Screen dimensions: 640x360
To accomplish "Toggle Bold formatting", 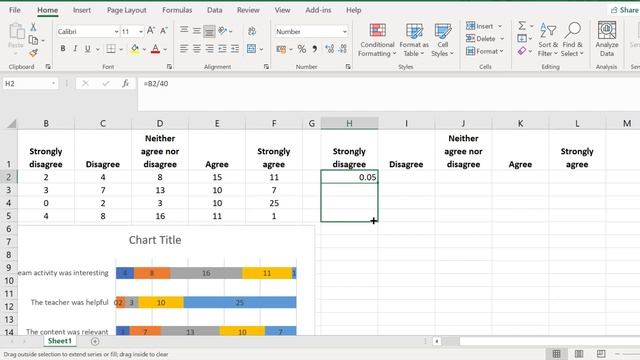I will coord(63,49).
